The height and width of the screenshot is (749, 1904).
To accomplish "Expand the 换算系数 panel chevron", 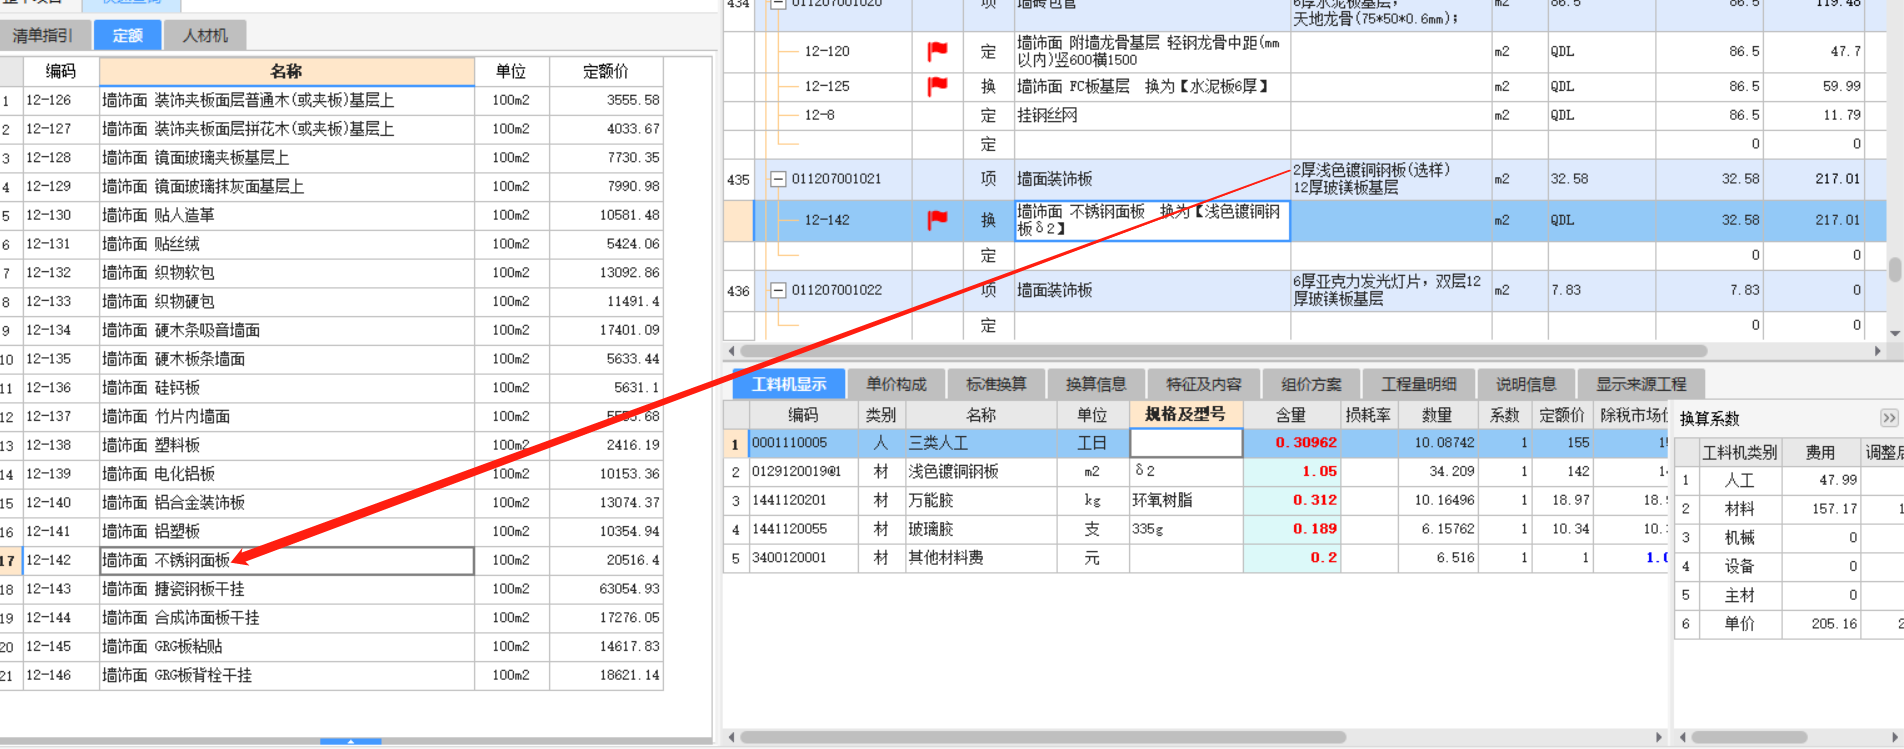I will click(x=1888, y=418).
